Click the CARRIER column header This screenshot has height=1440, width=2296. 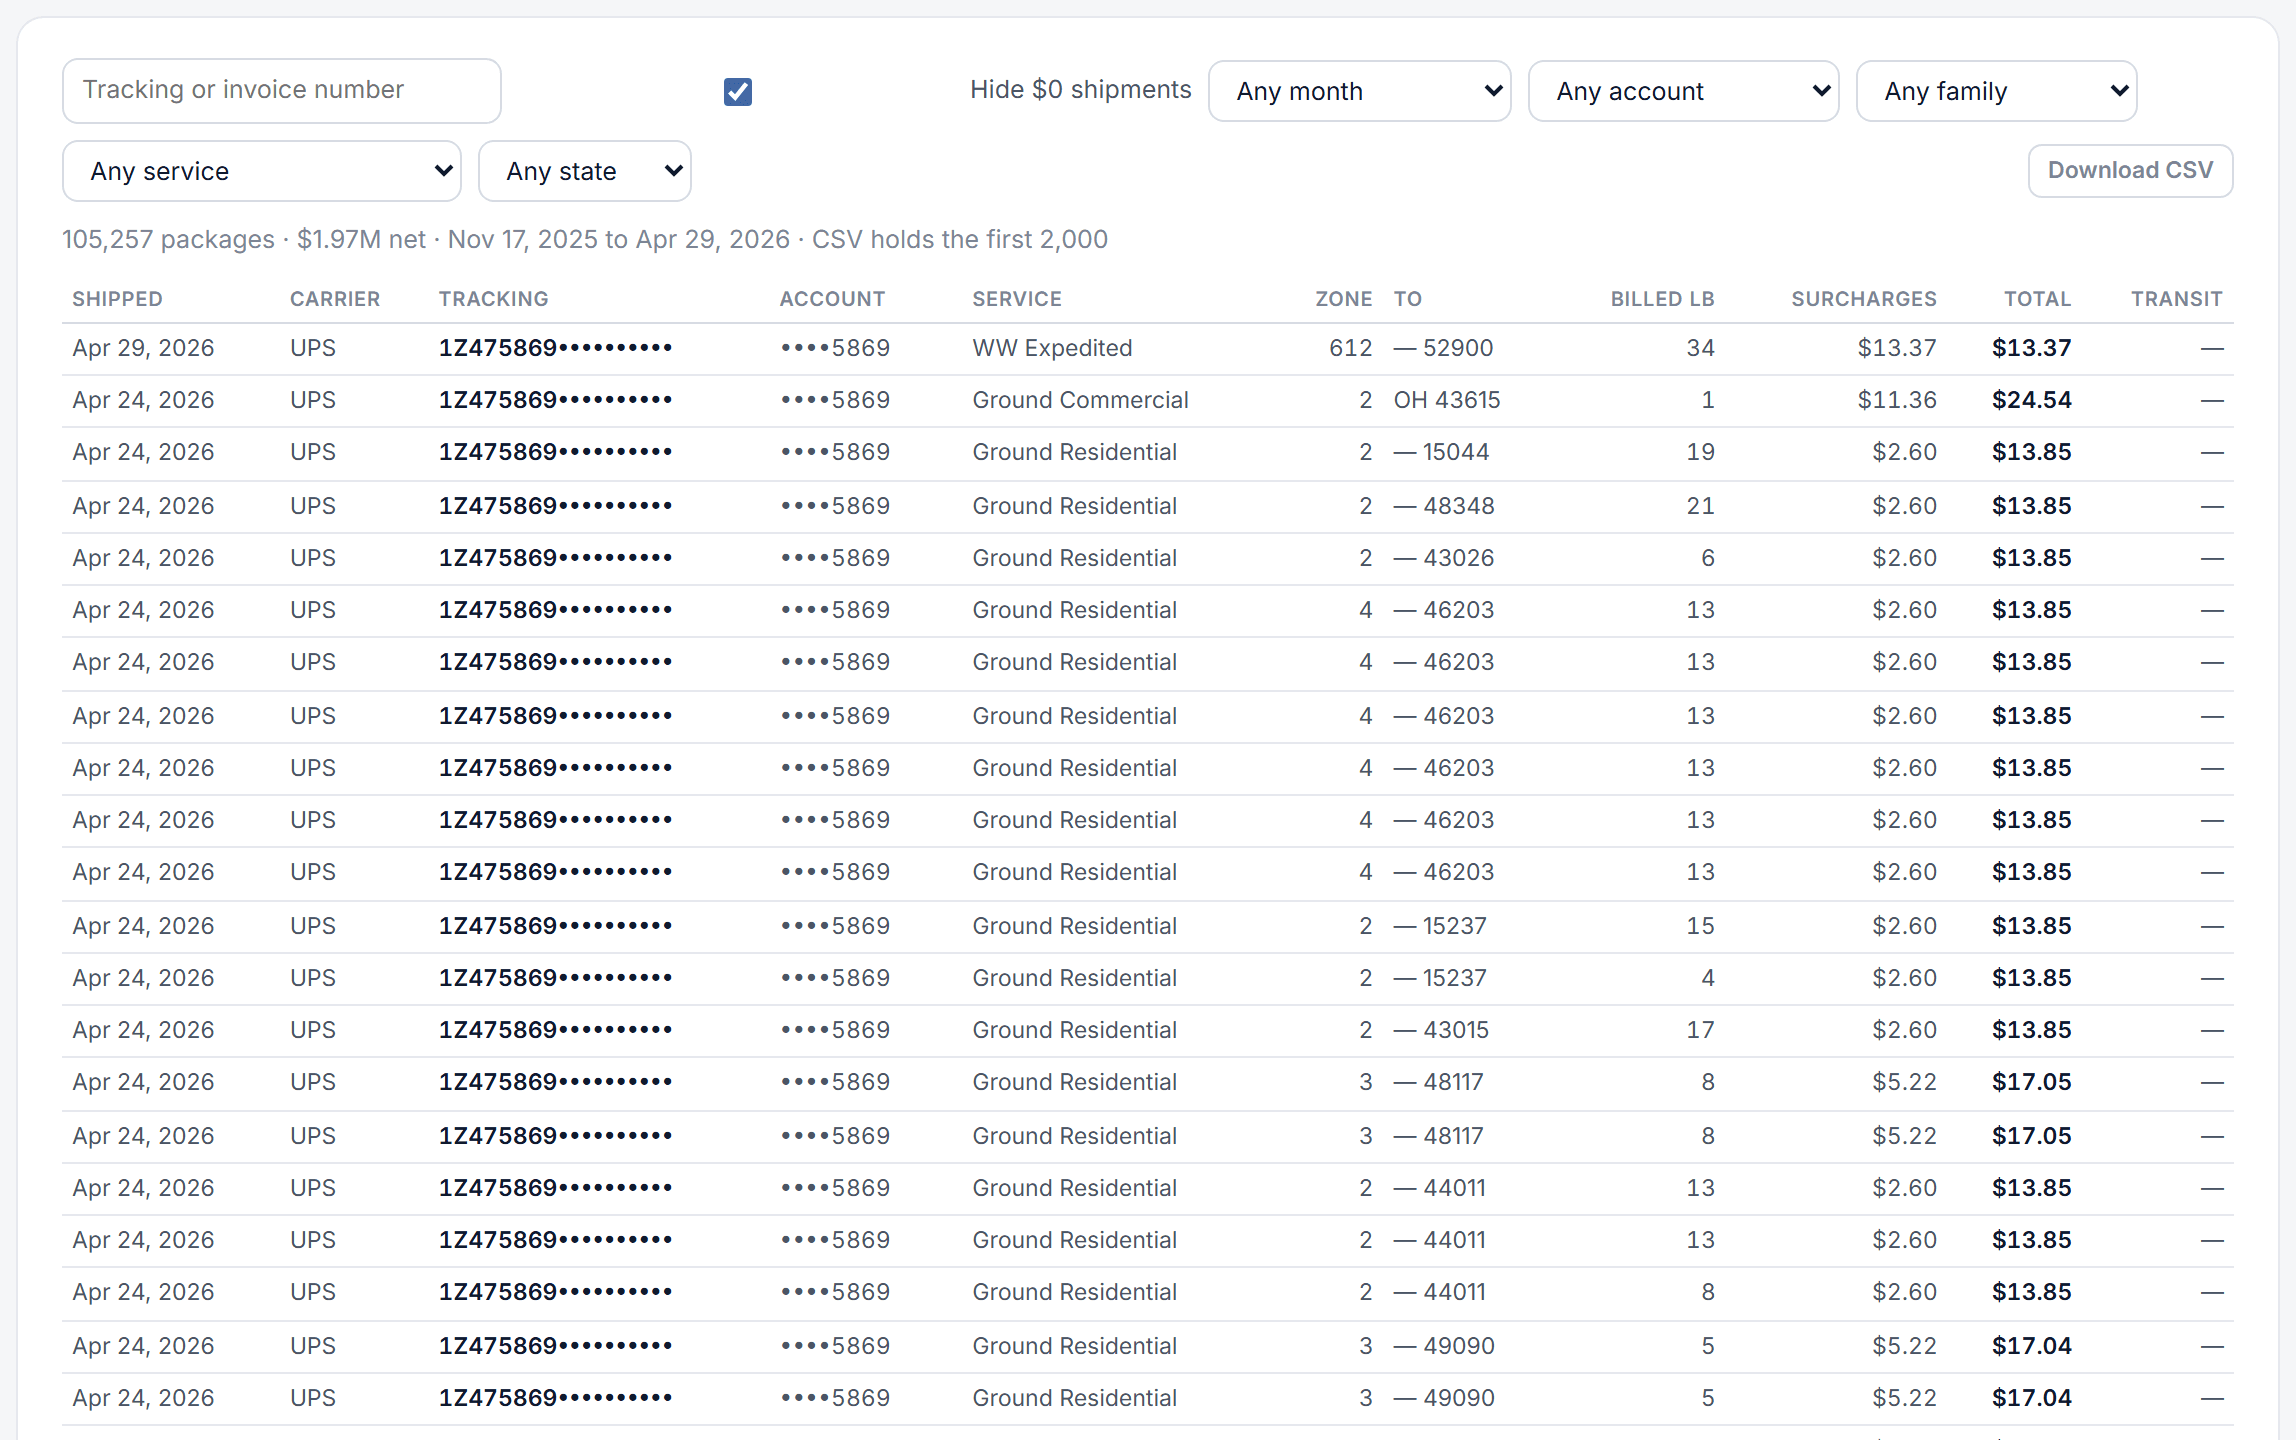click(335, 299)
